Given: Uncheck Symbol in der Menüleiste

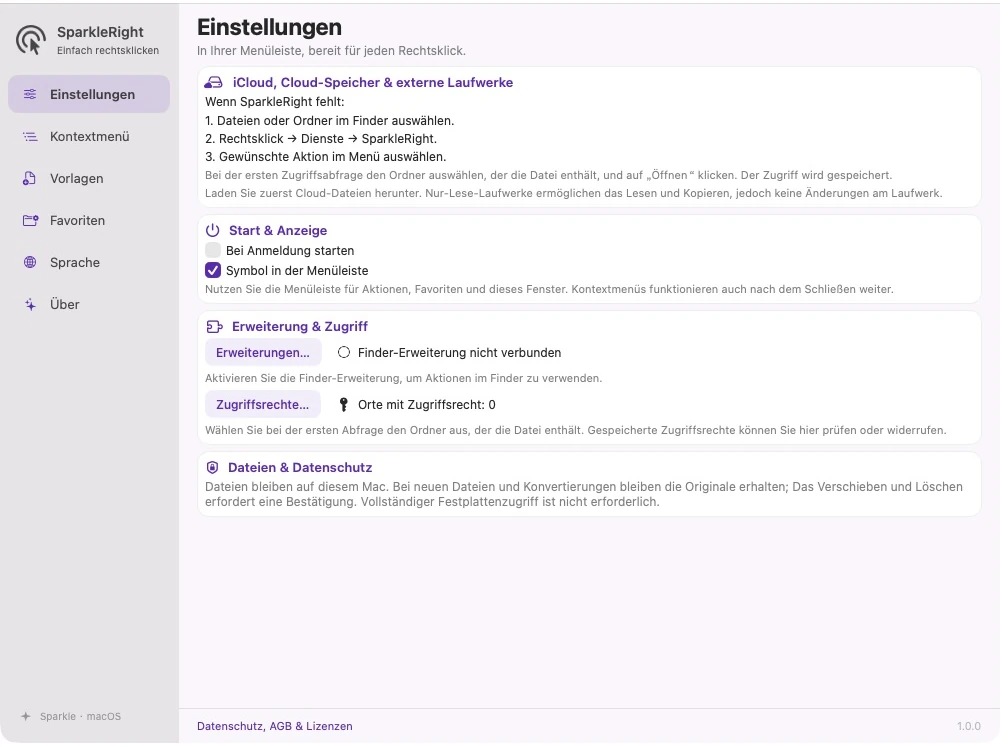Looking at the screenshot, I should point(213,270).
